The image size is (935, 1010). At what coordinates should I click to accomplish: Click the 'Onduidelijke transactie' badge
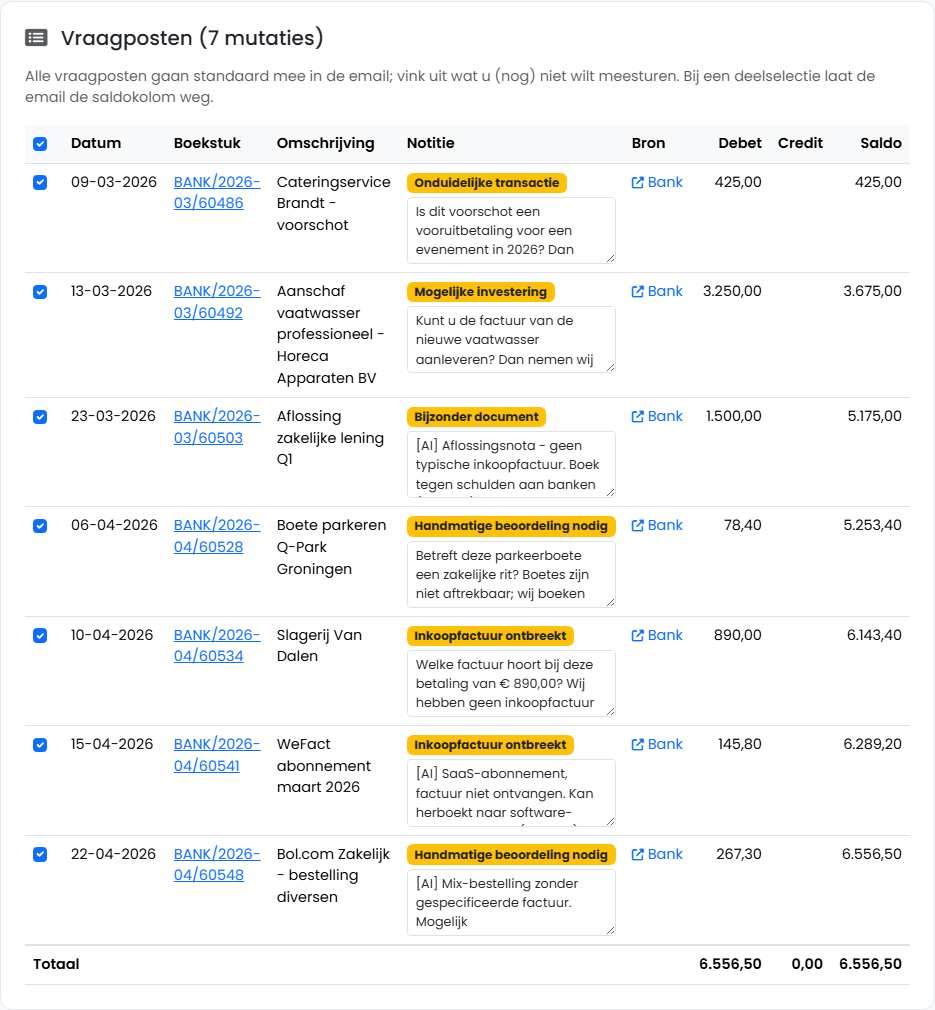click(x=487, y=183)
